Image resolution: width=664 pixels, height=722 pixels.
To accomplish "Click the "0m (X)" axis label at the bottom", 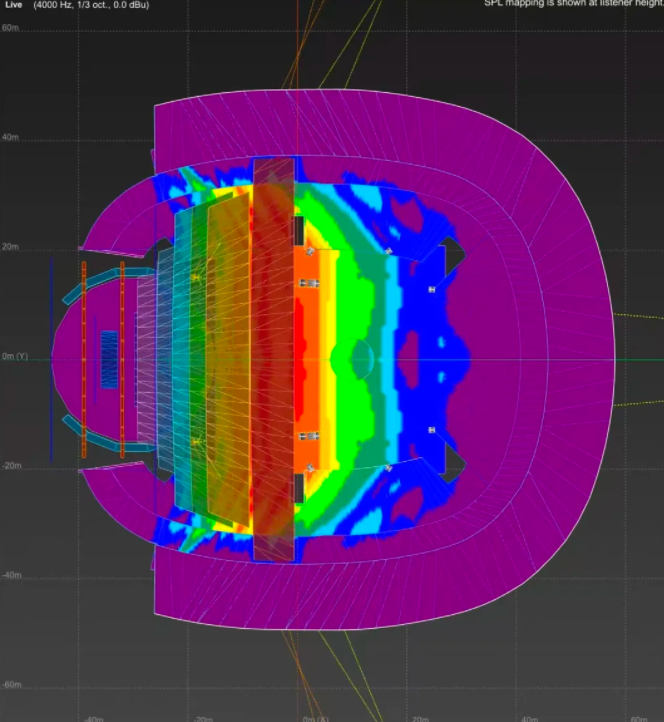I will (x=313, y=718).
